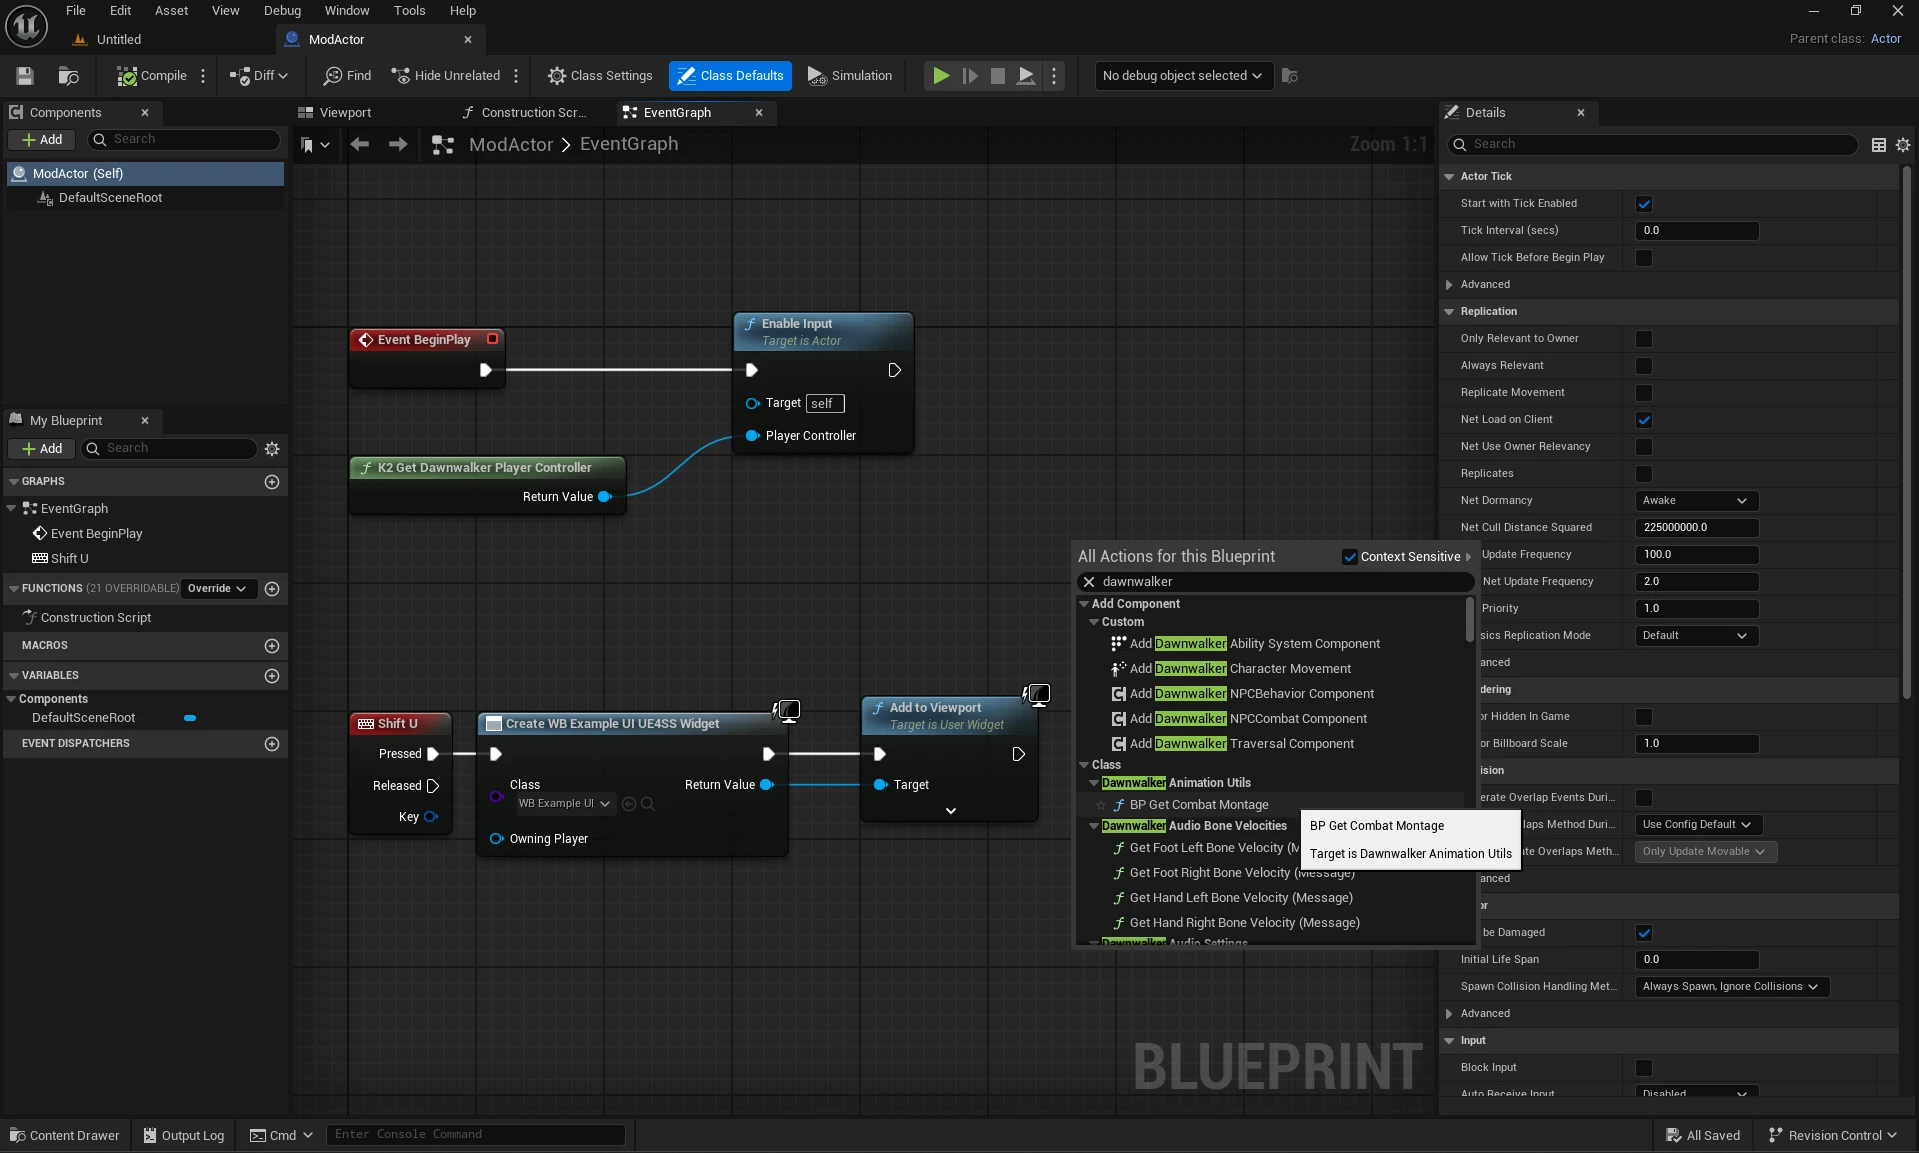Select DefaultSceneRoot in Components tree
Screen dimensions: 1919x1153
[110, 198]
